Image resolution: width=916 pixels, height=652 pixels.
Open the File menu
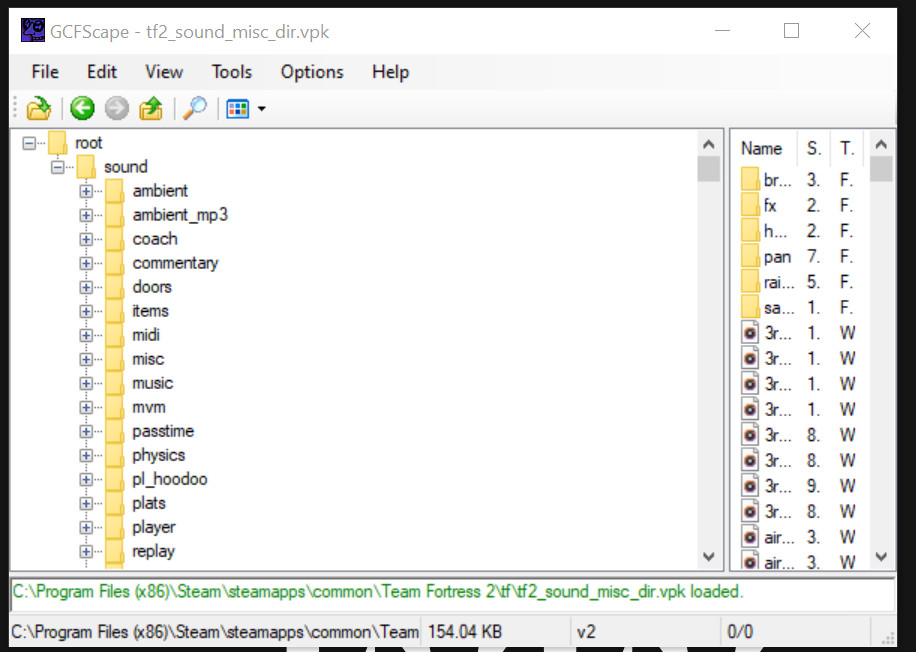pos(45,72)
